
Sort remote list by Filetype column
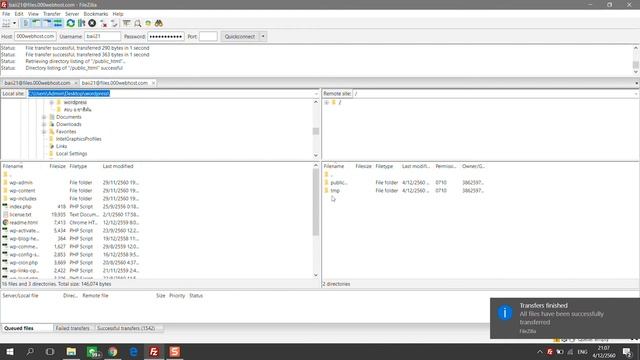384,166
